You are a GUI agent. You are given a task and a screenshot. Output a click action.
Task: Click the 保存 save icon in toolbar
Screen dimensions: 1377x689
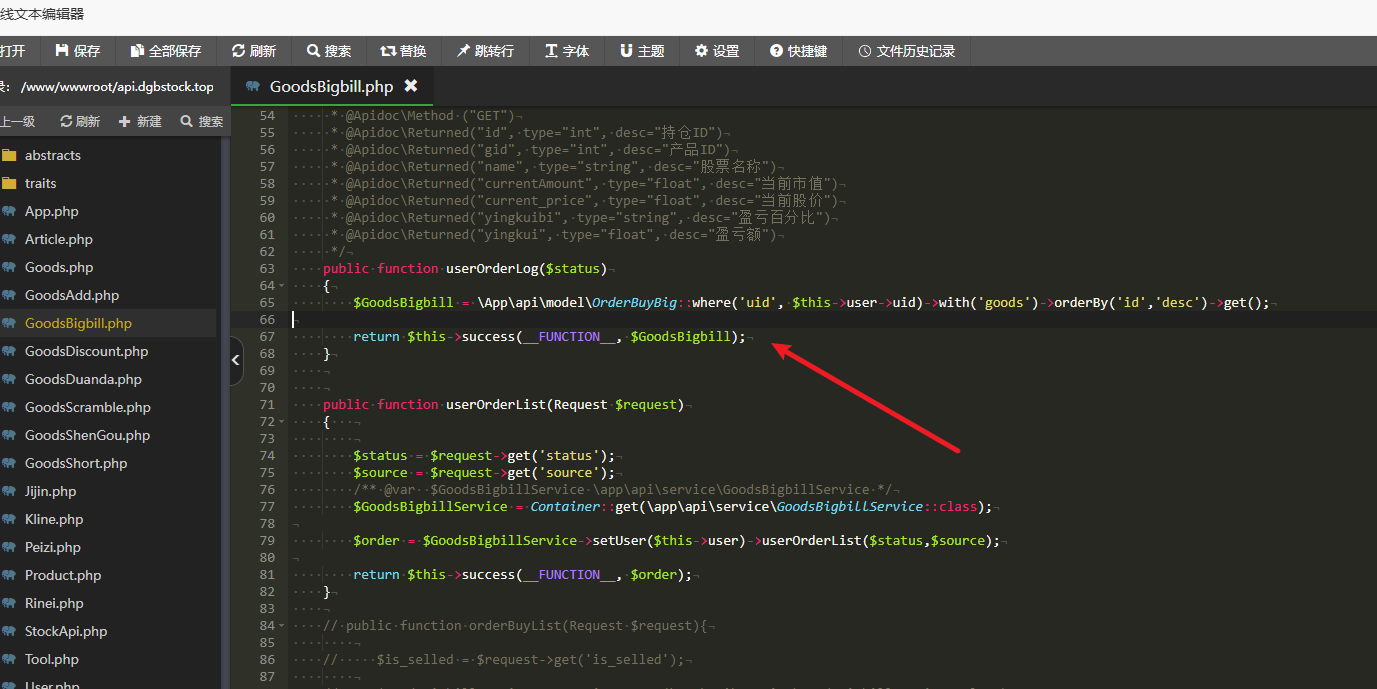(x=62, y=51)
